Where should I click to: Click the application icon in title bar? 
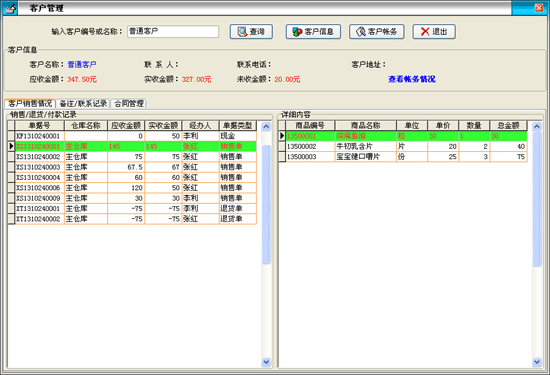pos(10,8)
